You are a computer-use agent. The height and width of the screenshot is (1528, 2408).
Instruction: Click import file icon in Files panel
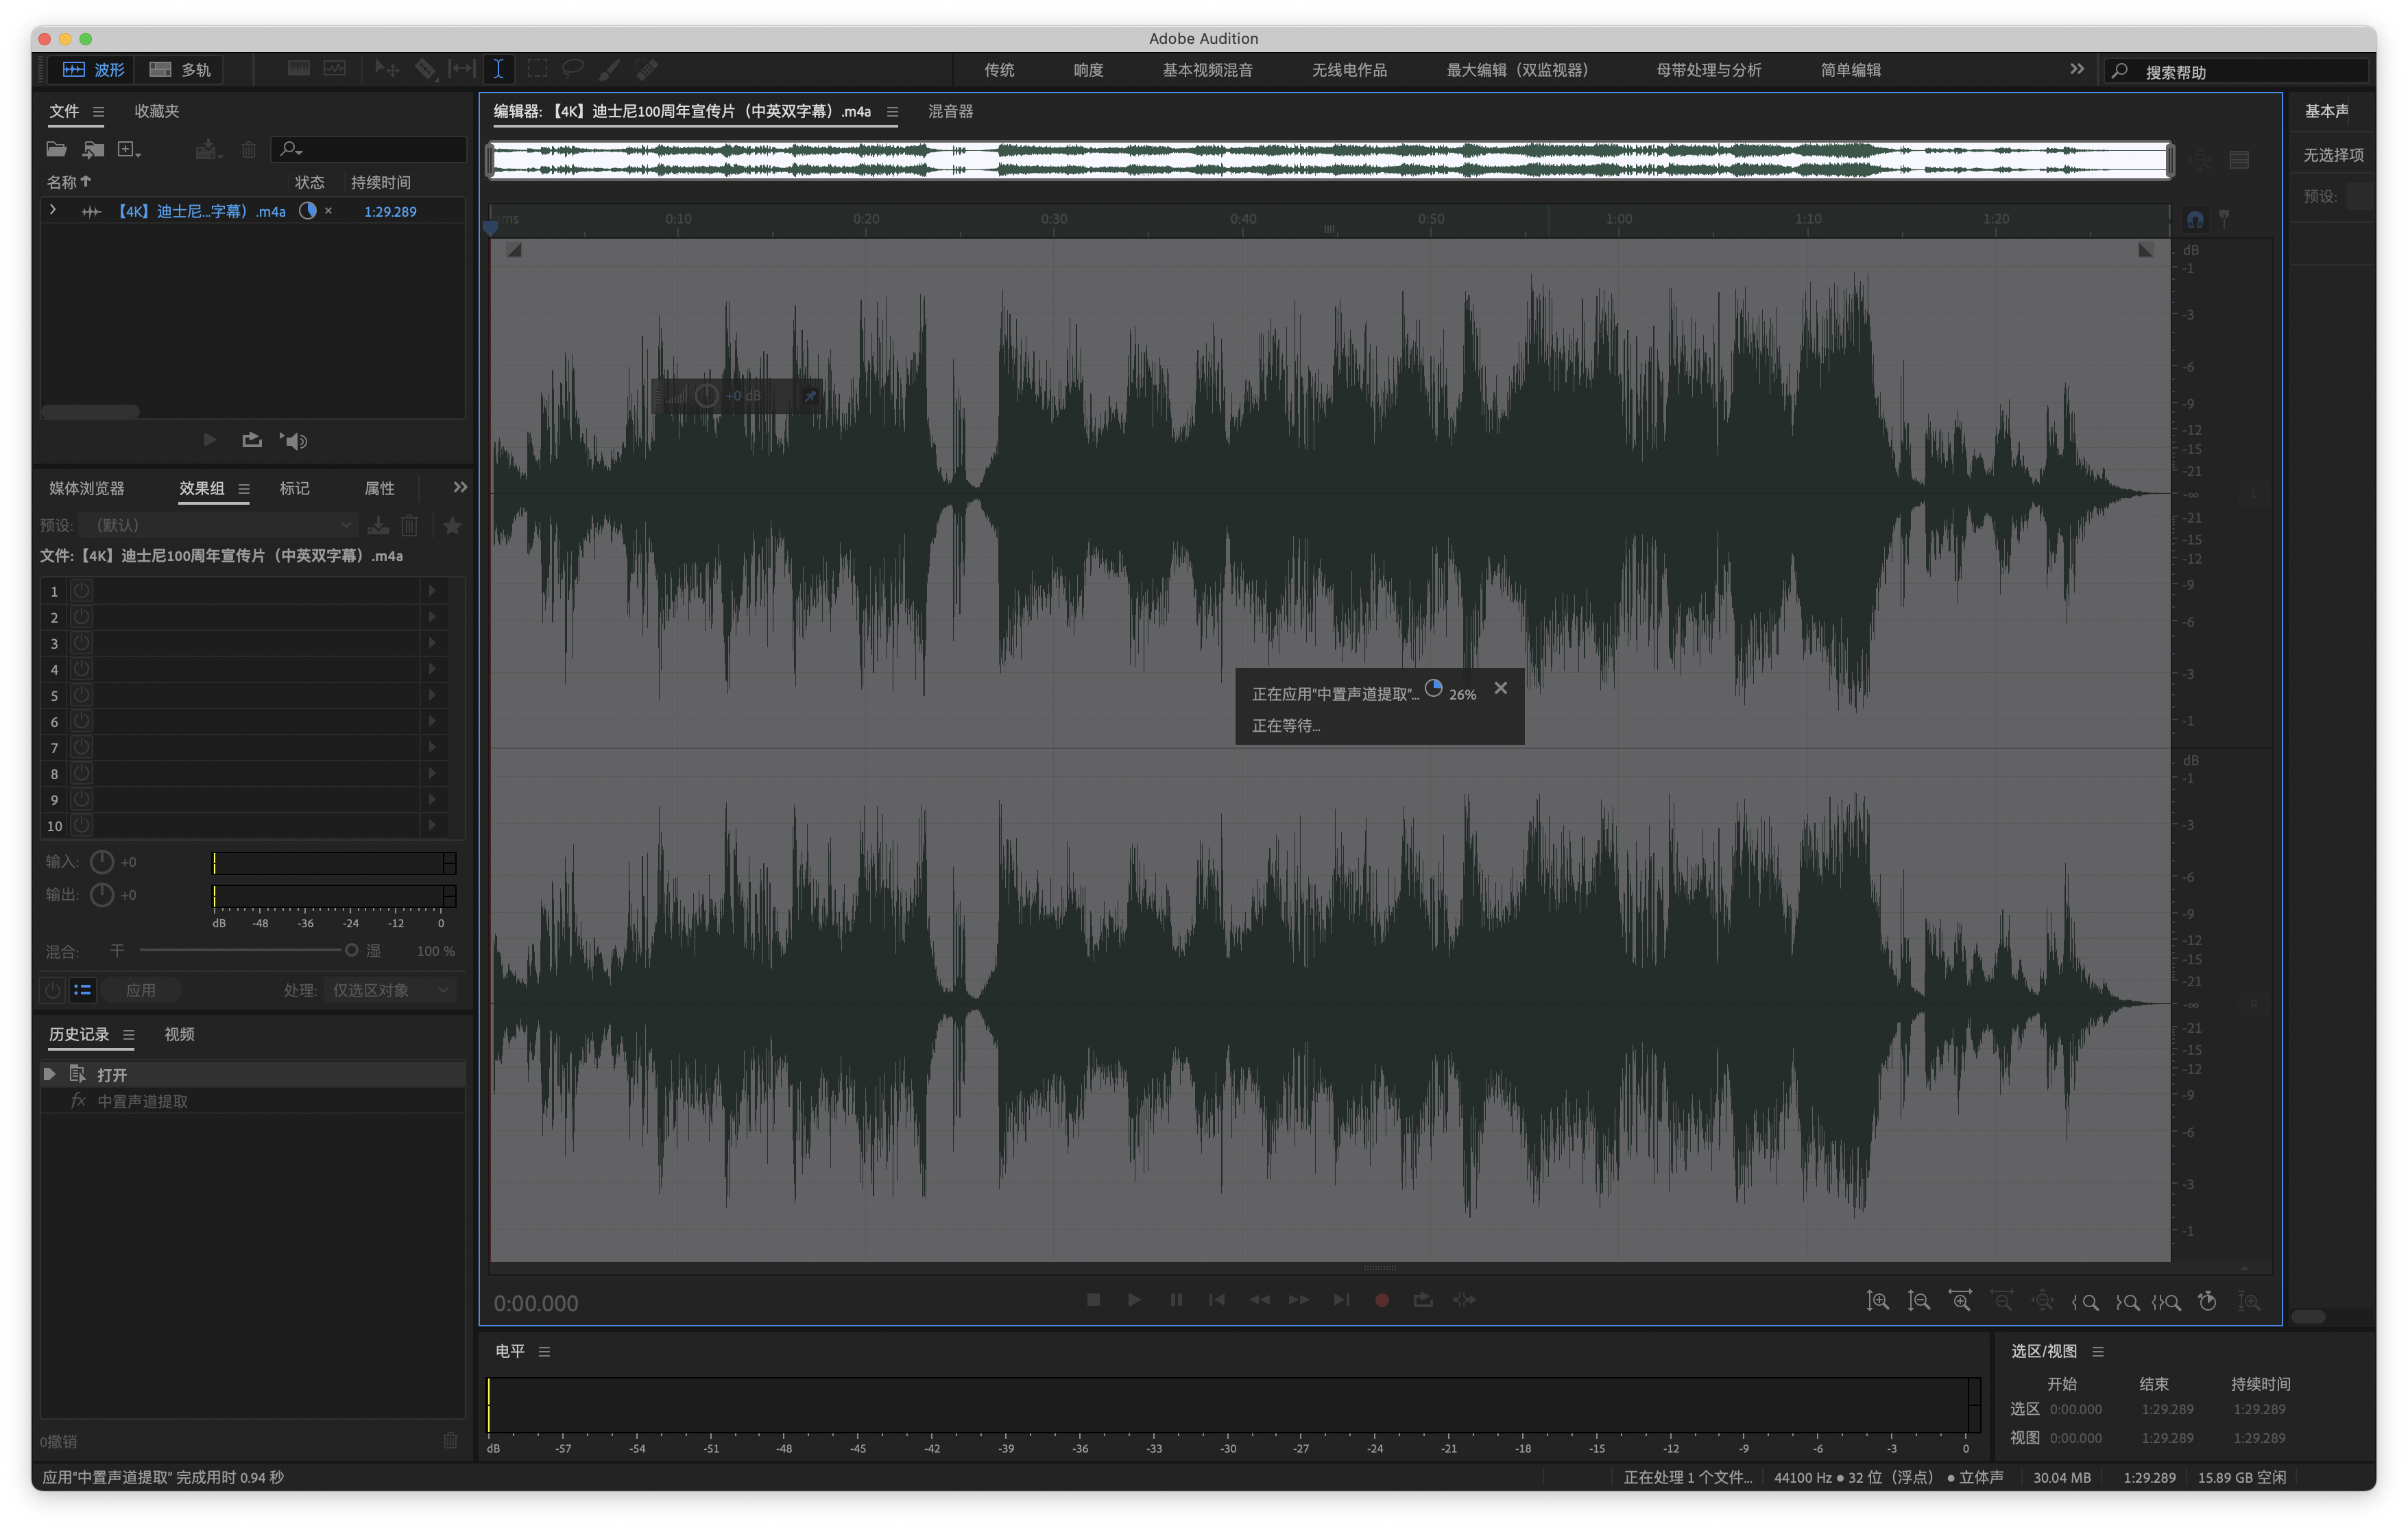pos(93,150)
